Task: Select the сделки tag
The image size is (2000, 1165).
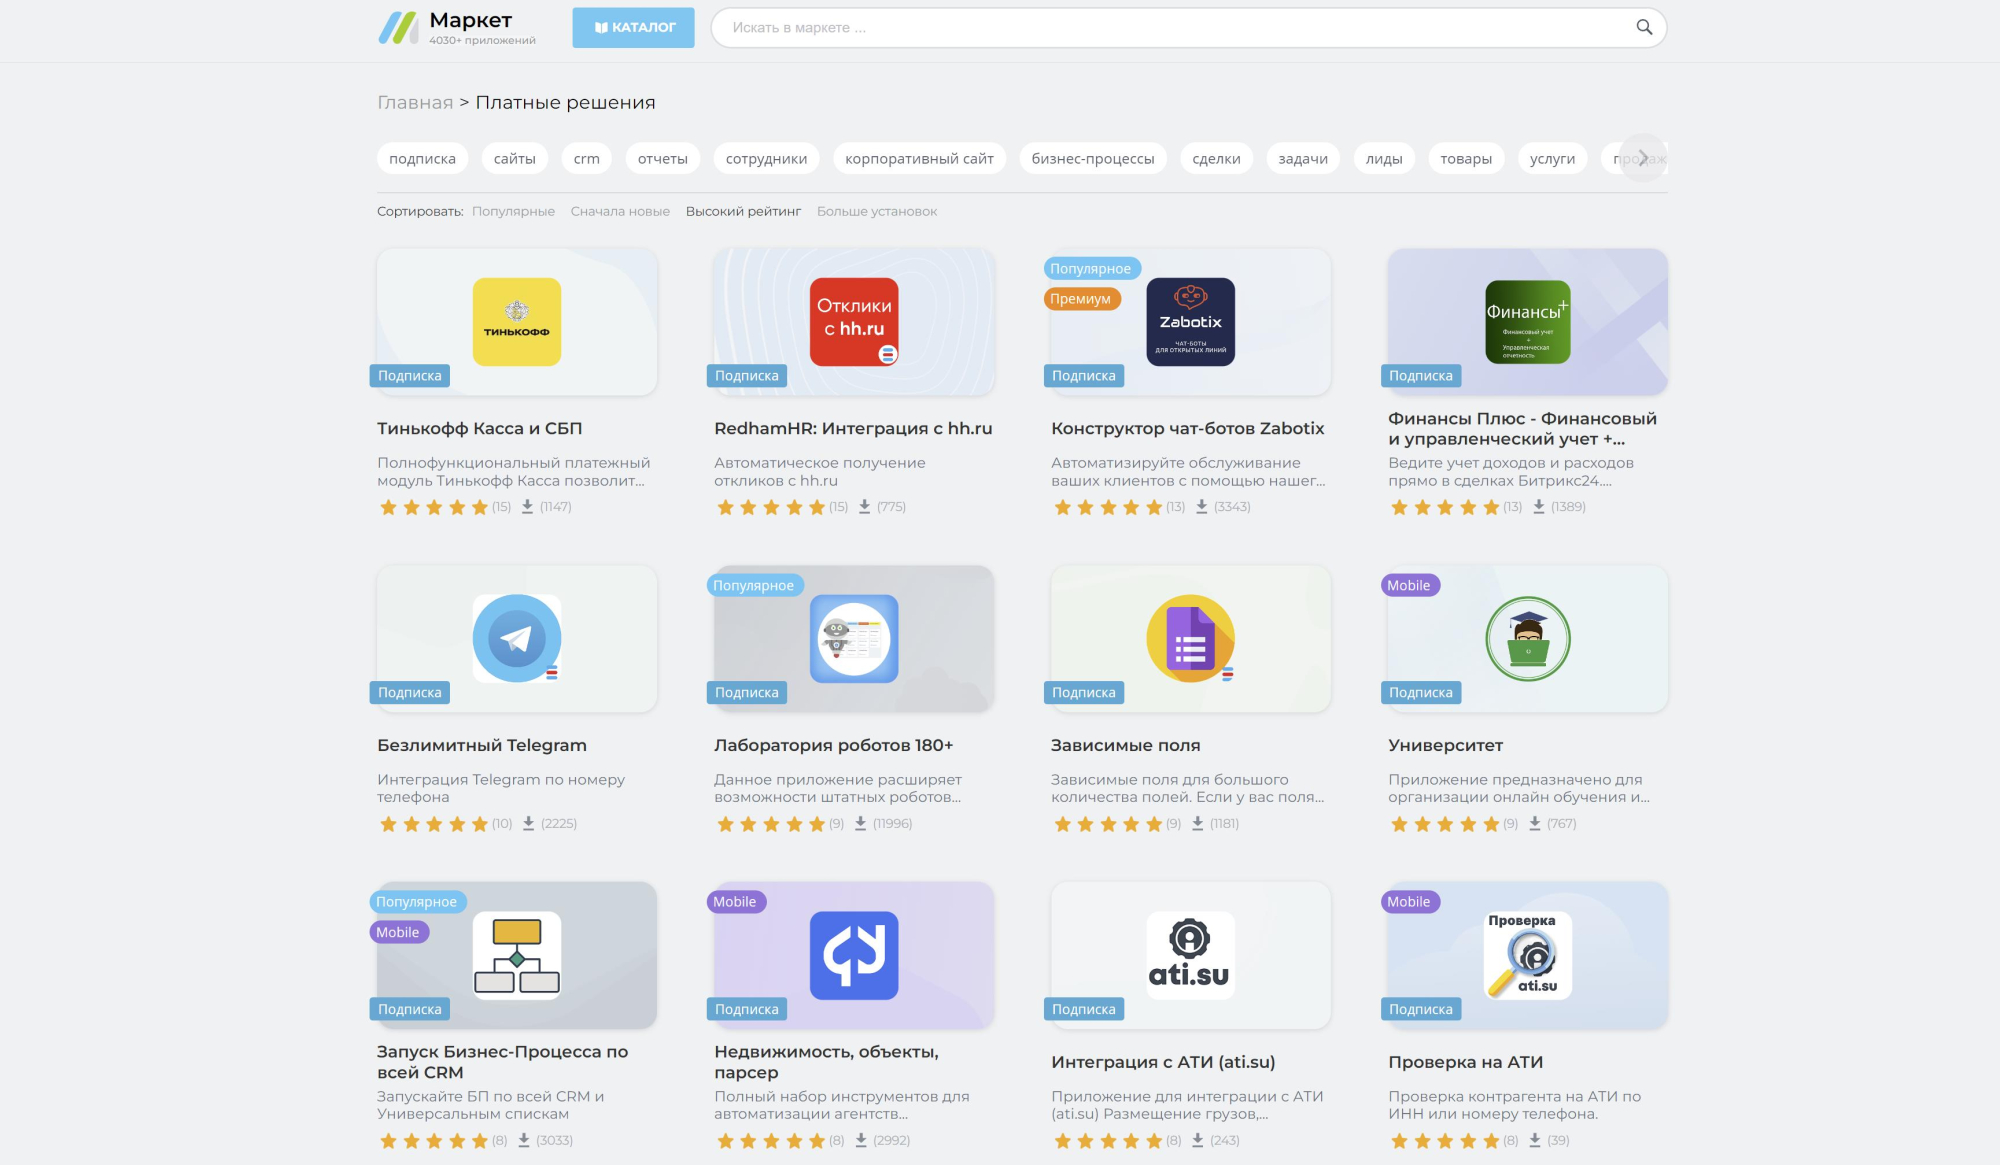Action: click(x=1217, y=159)
